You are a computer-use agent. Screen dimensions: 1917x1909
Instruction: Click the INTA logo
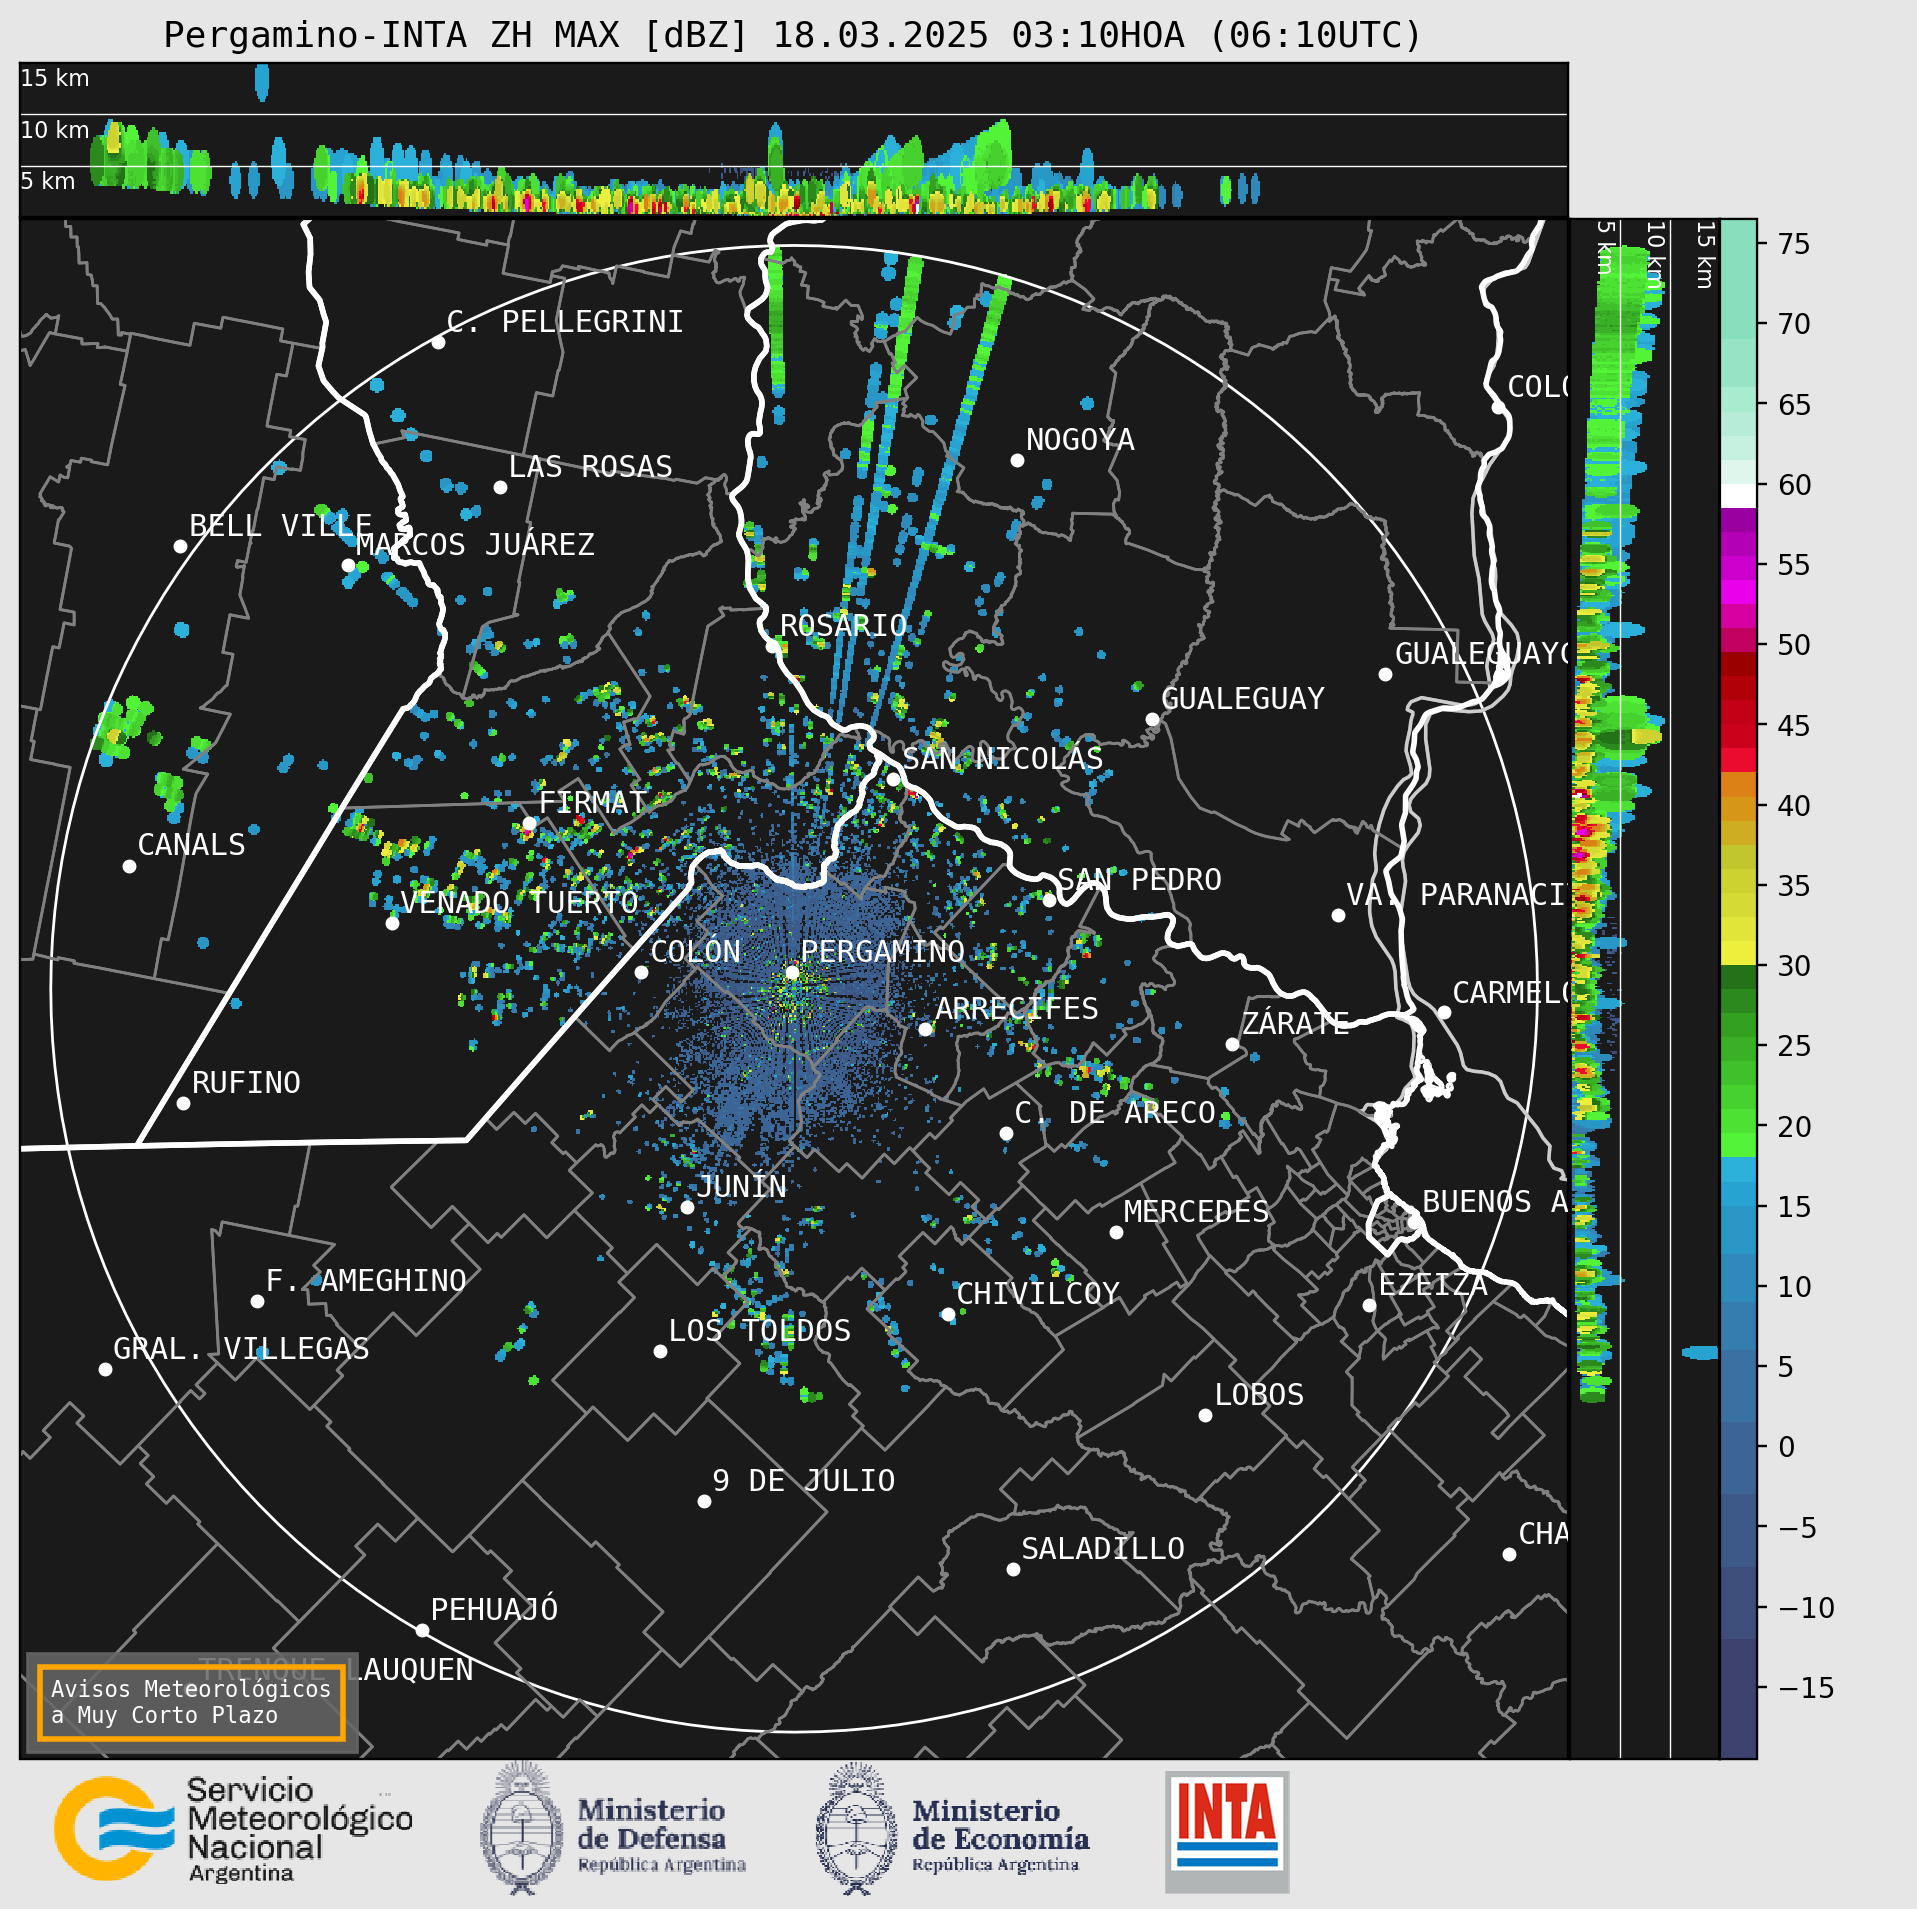1227,1831
